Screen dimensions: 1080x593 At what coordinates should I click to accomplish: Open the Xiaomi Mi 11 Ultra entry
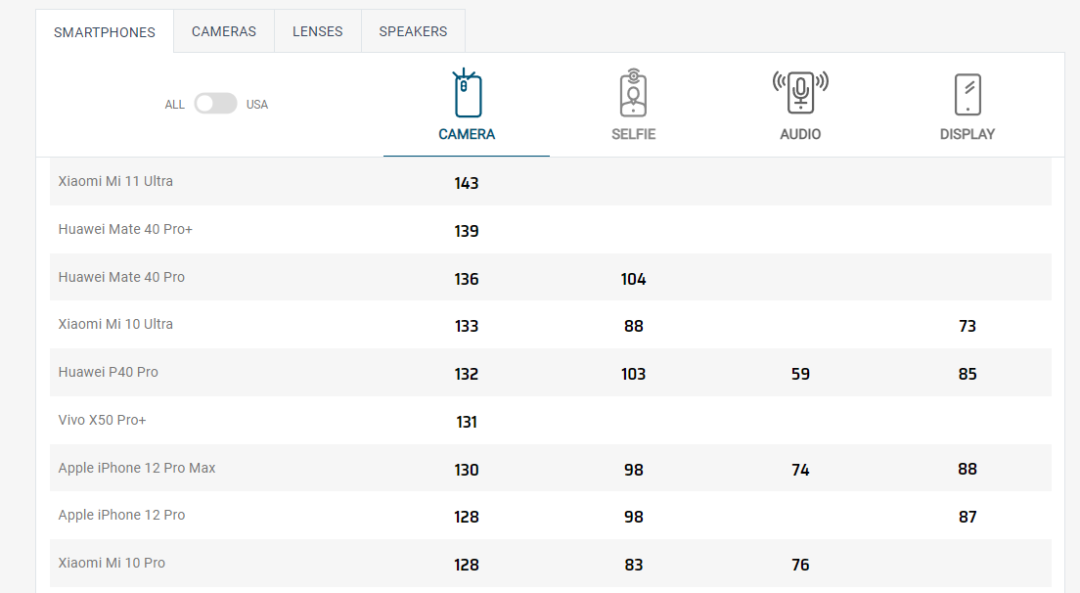pyautogui.click(x=116, y=182)
